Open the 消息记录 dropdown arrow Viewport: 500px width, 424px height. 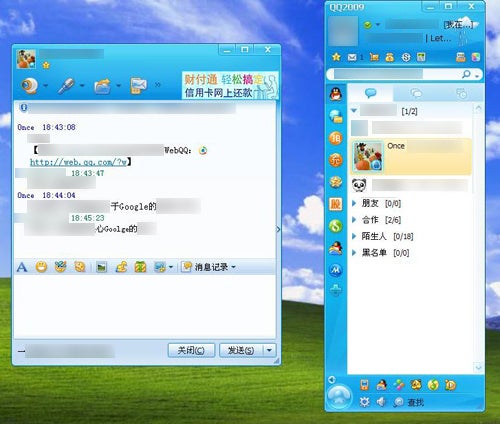tap(233, 267)
